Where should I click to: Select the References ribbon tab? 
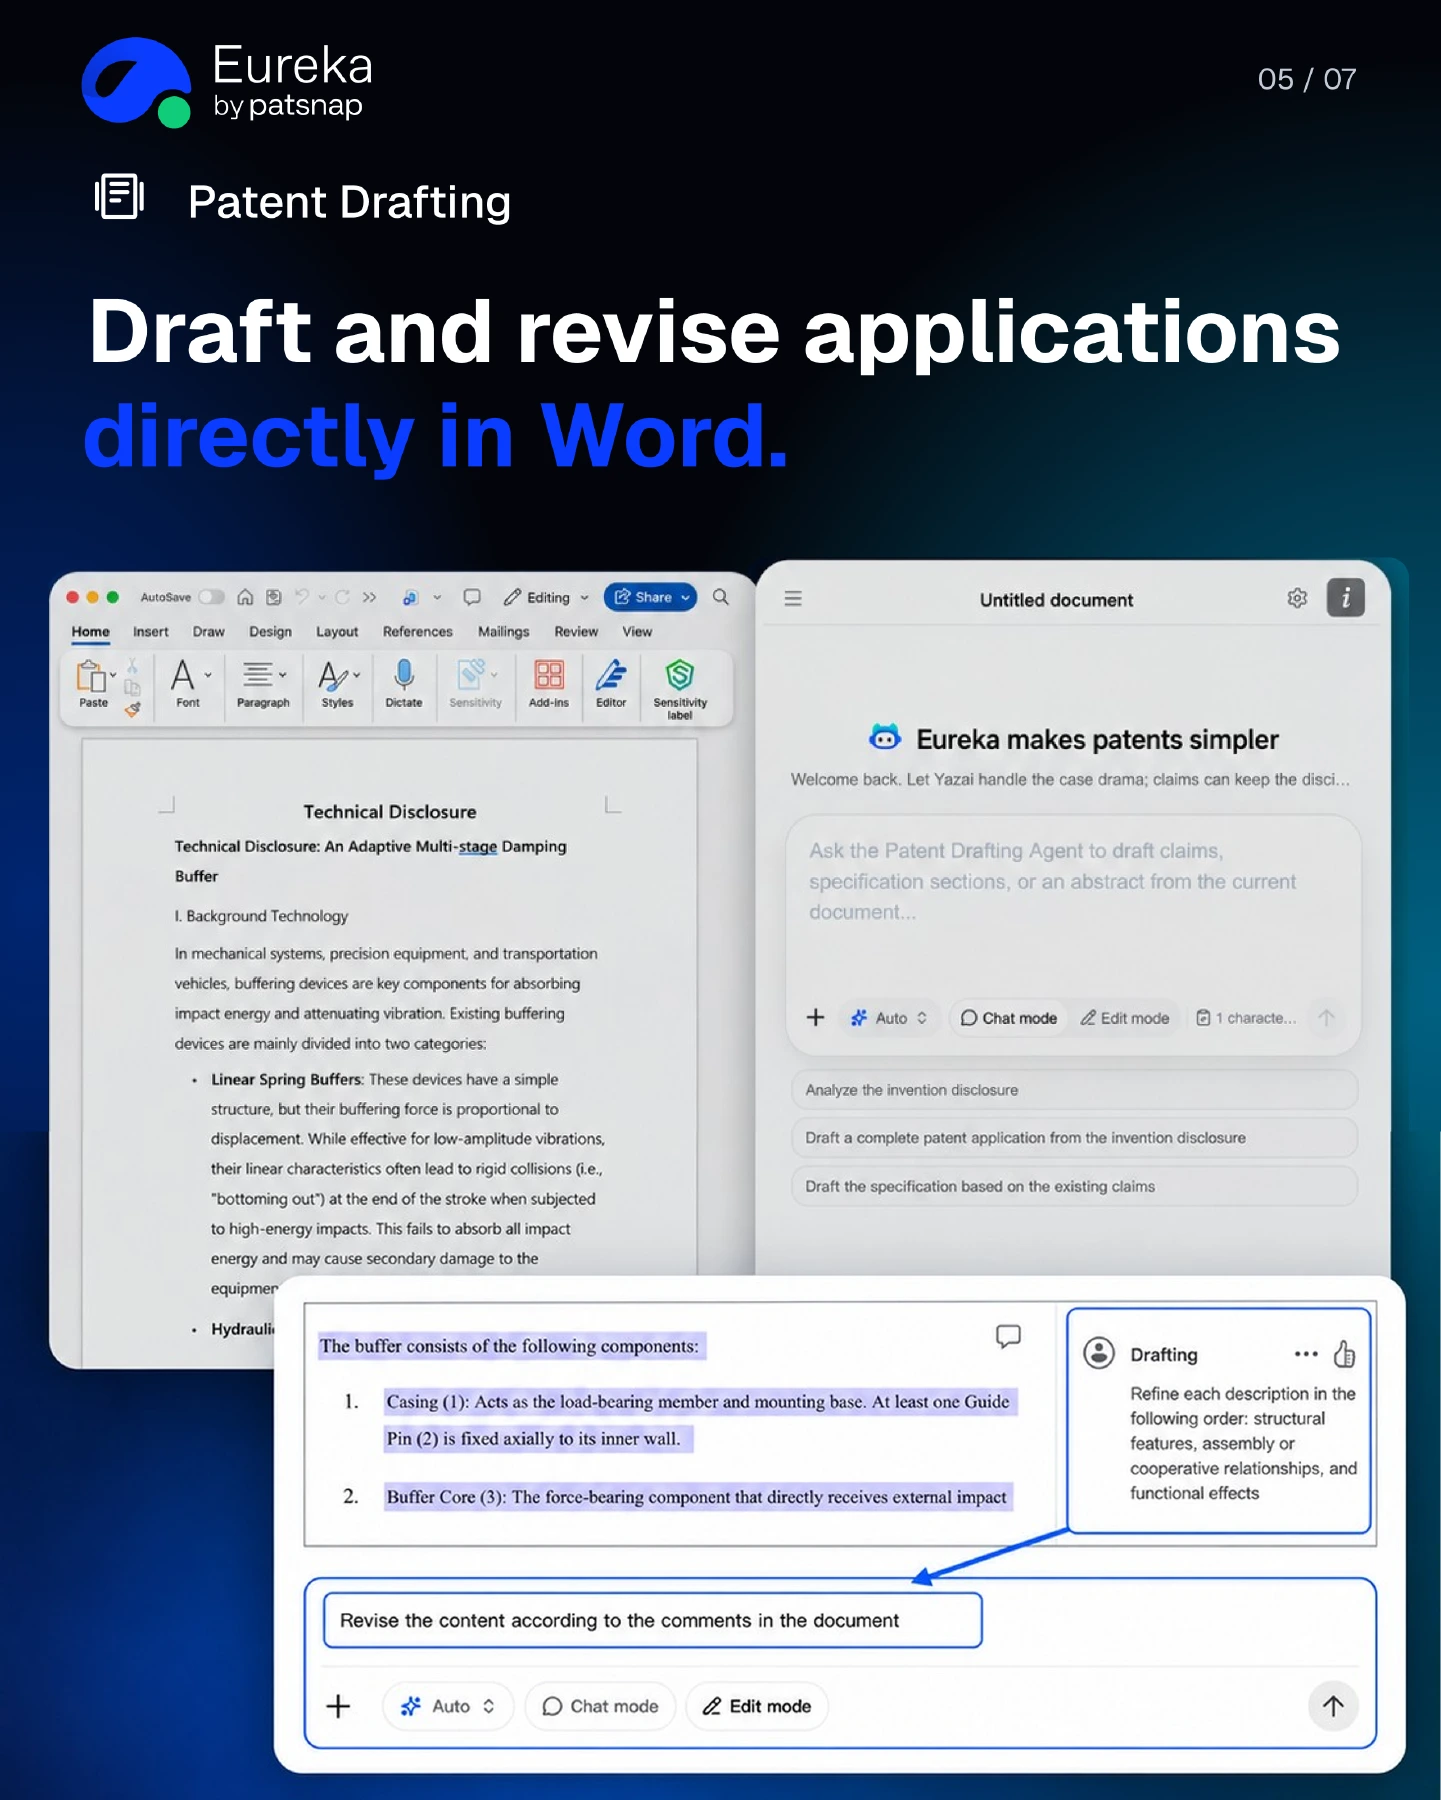[x=418, y=632]
